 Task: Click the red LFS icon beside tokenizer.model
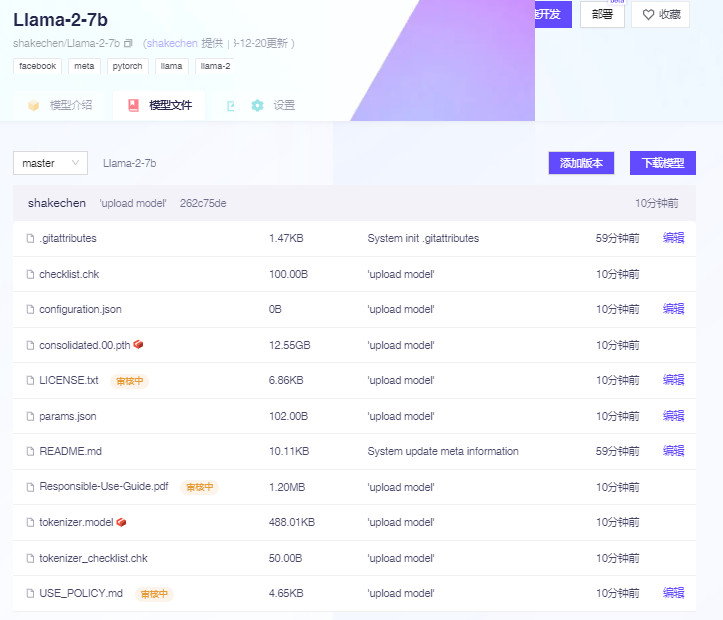121,522
